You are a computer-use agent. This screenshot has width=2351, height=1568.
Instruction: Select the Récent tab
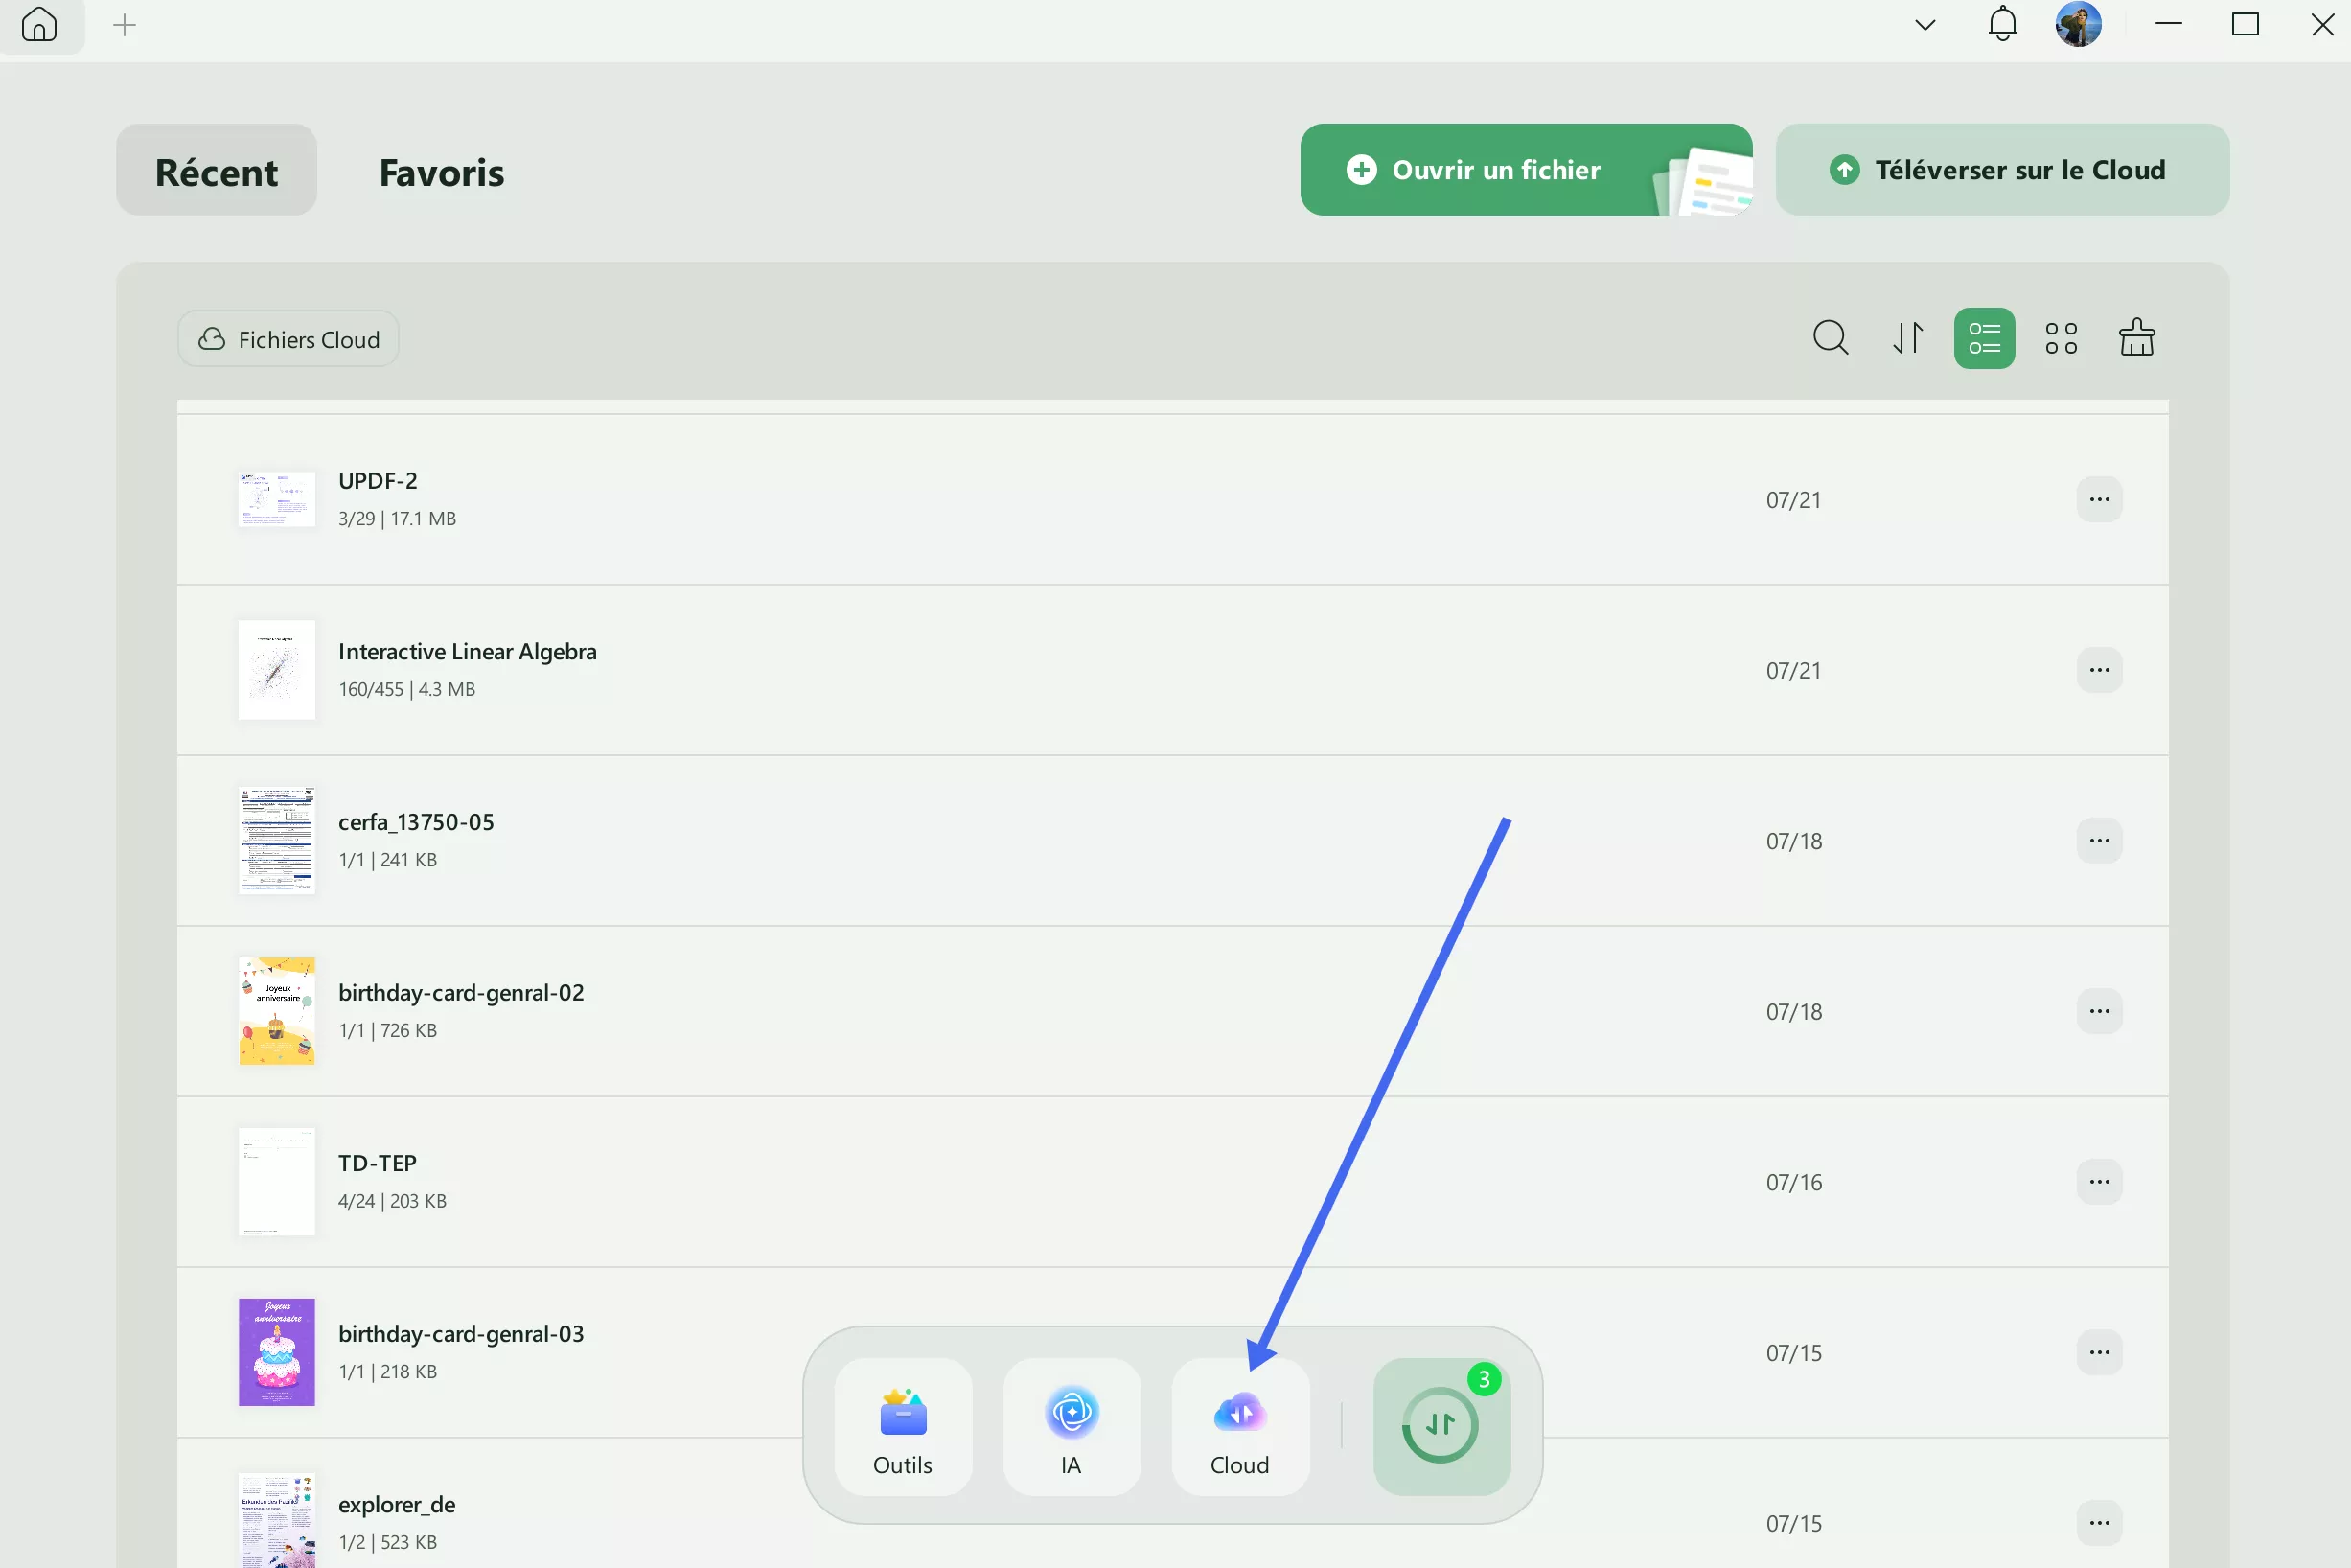[x=216, y=171]
